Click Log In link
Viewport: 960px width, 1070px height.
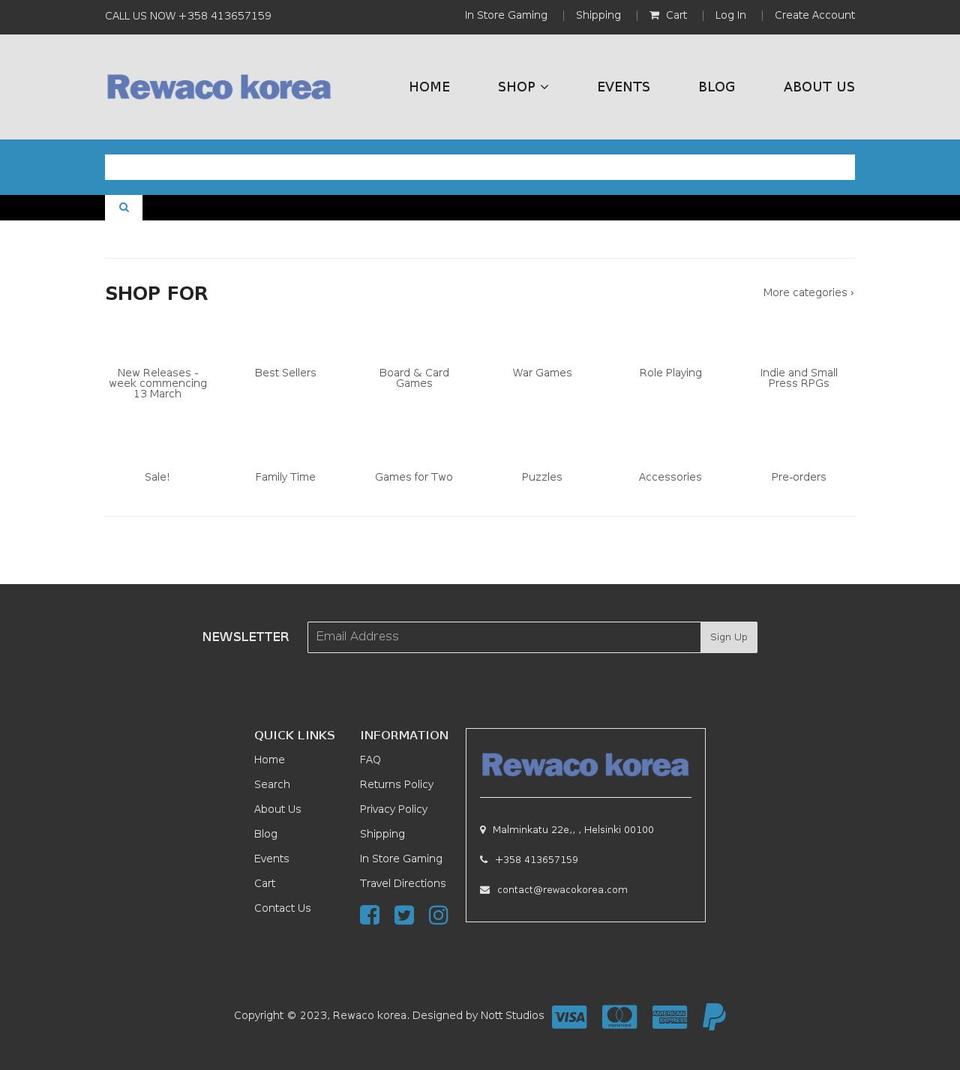point(730,15)
